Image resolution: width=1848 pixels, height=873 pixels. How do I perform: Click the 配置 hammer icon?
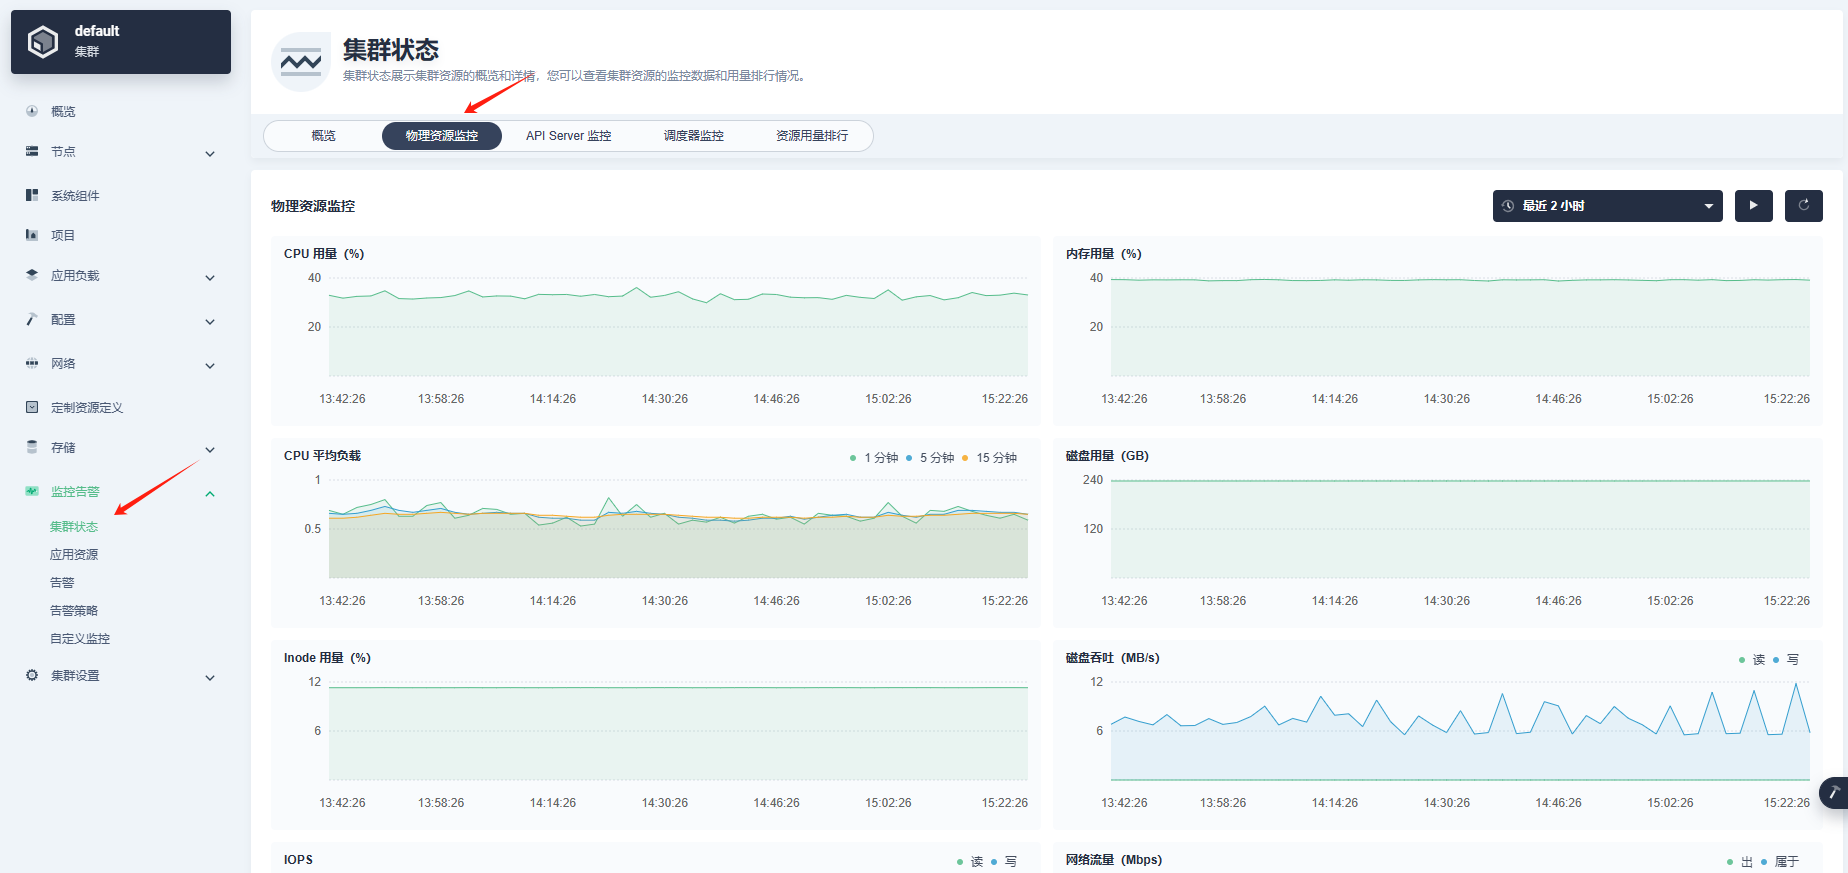(32, 319)
